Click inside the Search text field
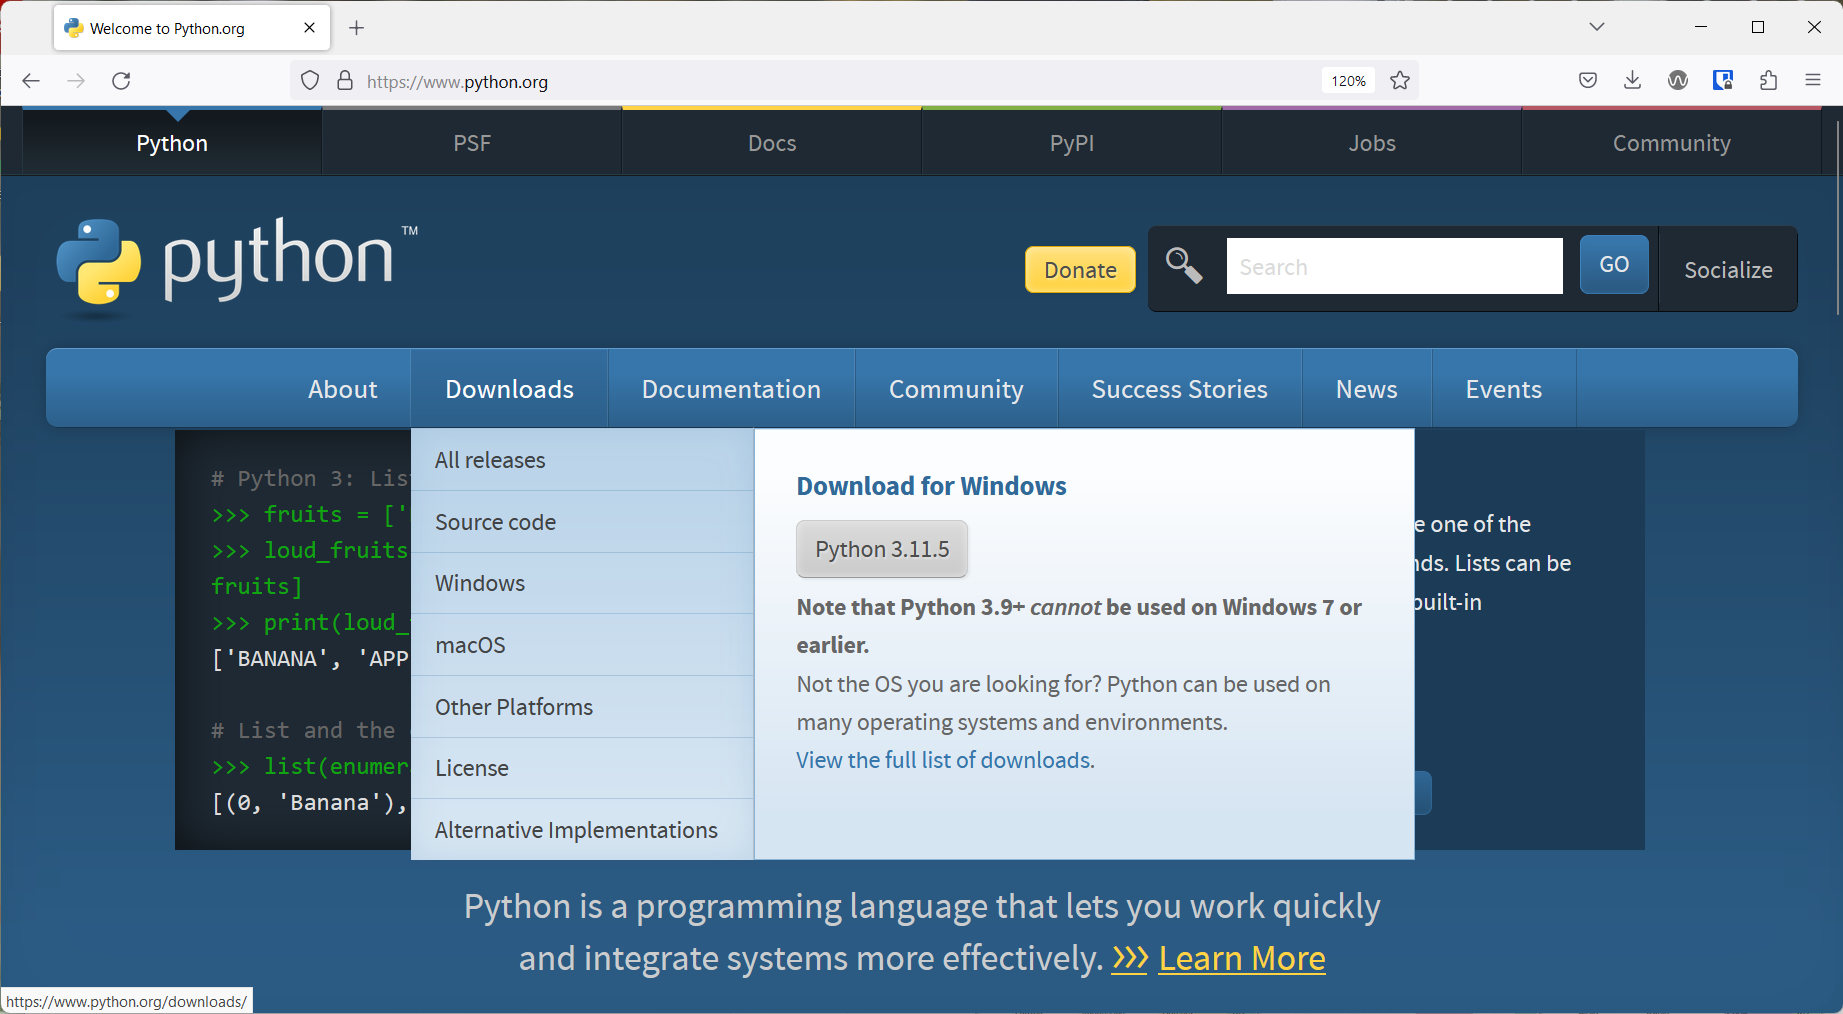 click(1394, 266)
